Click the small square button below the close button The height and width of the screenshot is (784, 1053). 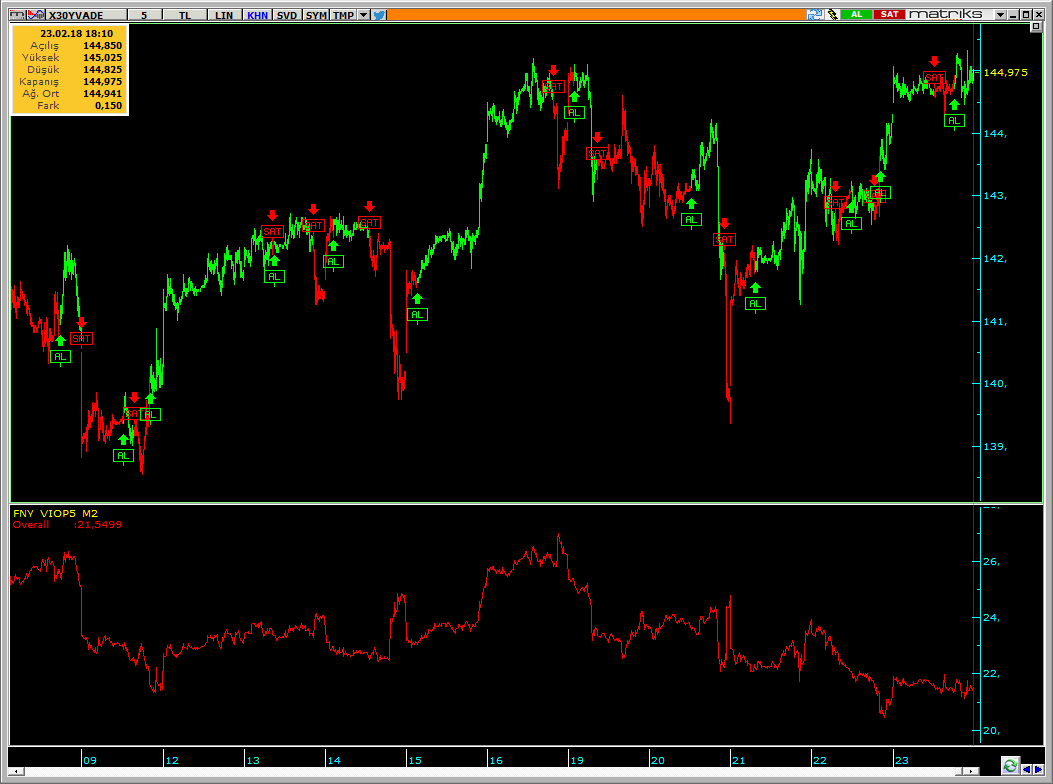(x=1036, y=26)
